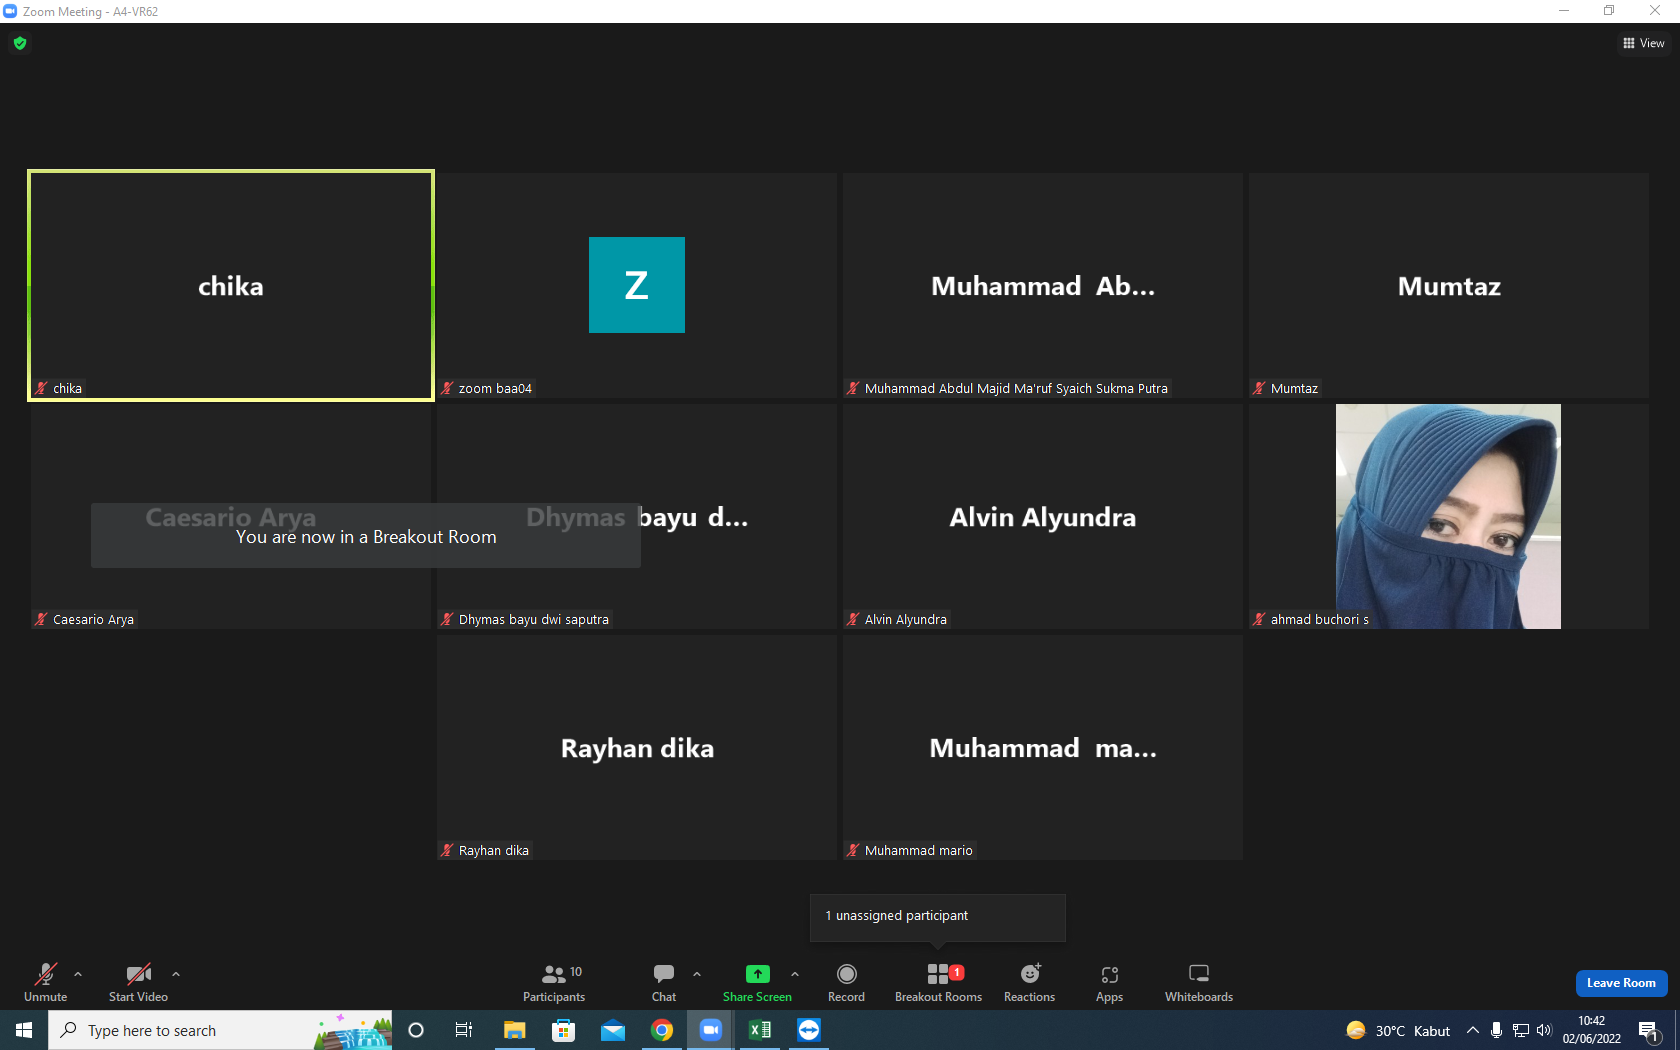Open Cortana from the taskbar
This screenshot has width=1680, height=1050.
(416, 1030)
